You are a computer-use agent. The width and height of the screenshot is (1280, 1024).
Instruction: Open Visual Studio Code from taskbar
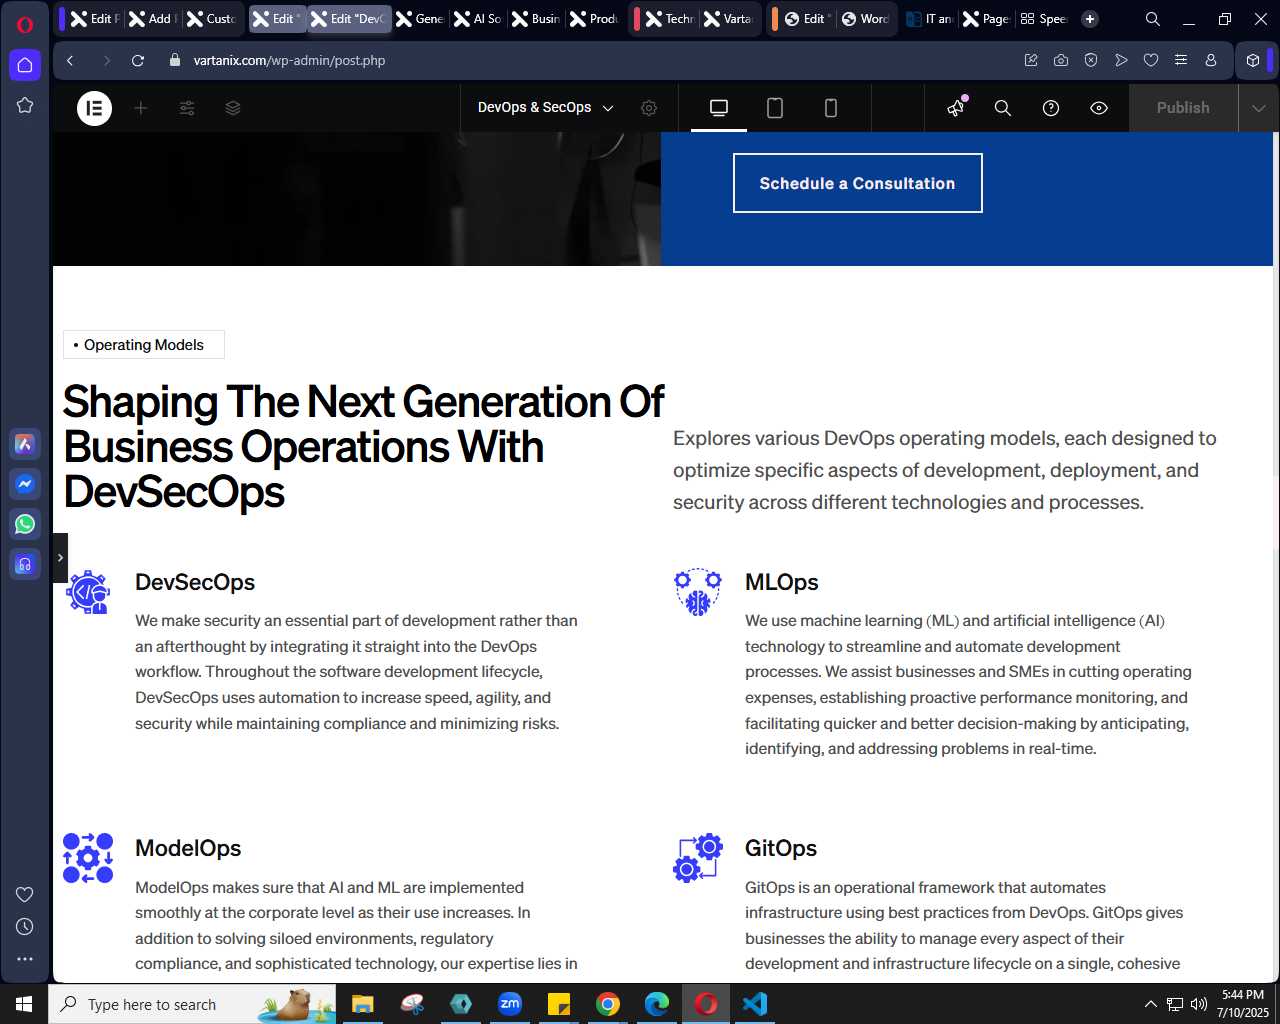point(755,1004)
